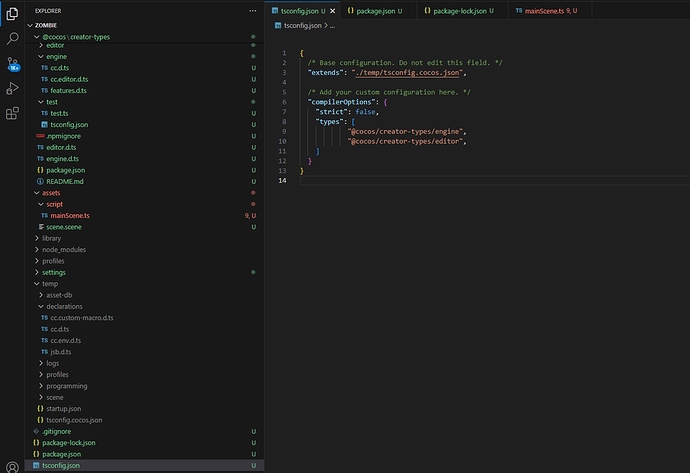Expand the library folder
The image size is (690, 473).
coord(51,238)
